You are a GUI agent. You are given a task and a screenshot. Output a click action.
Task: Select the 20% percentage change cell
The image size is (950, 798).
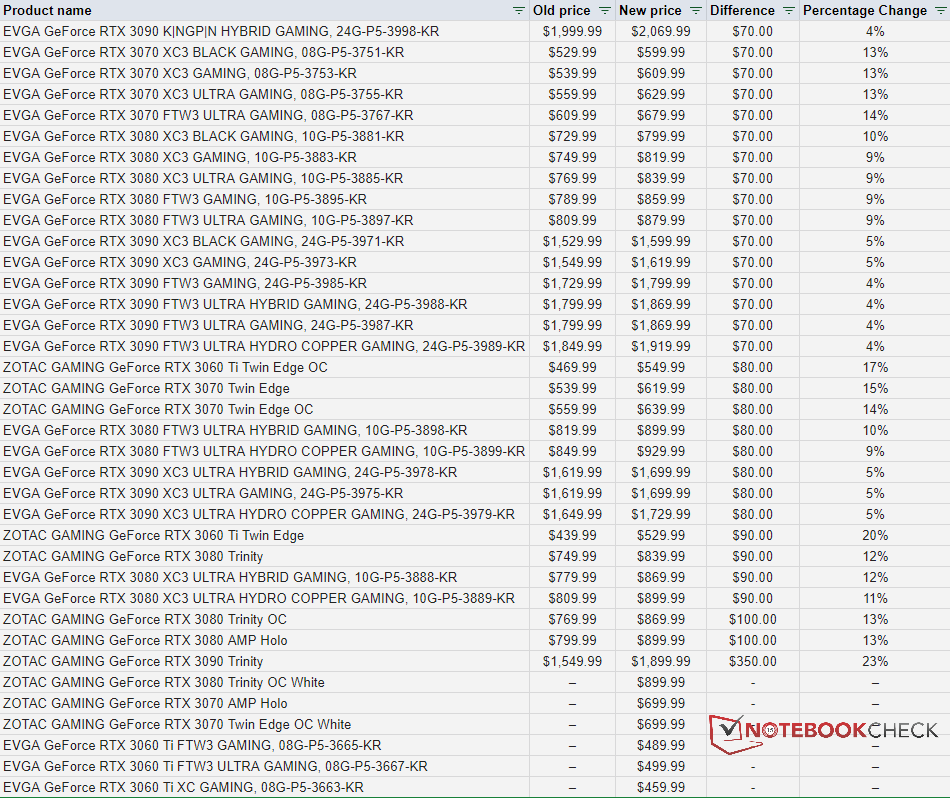tap(874, 535)
